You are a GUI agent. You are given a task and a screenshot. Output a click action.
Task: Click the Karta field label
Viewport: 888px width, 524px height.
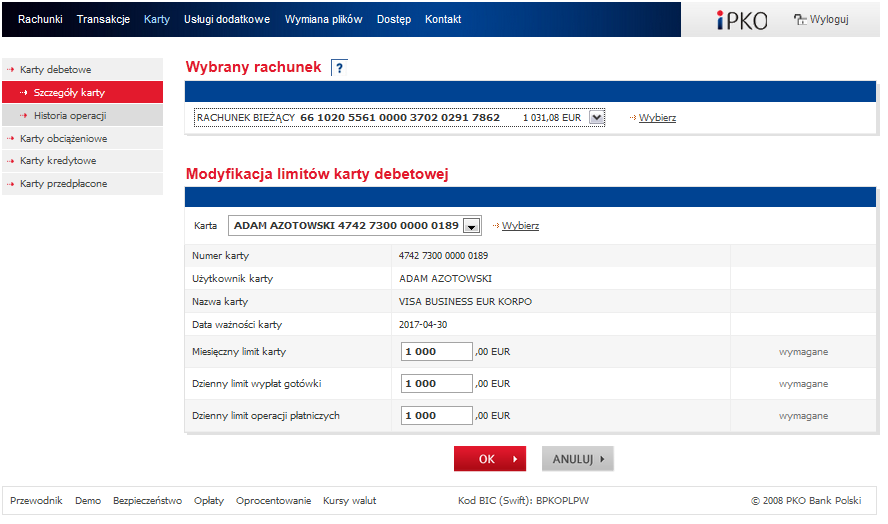click(x=205, y=225)
